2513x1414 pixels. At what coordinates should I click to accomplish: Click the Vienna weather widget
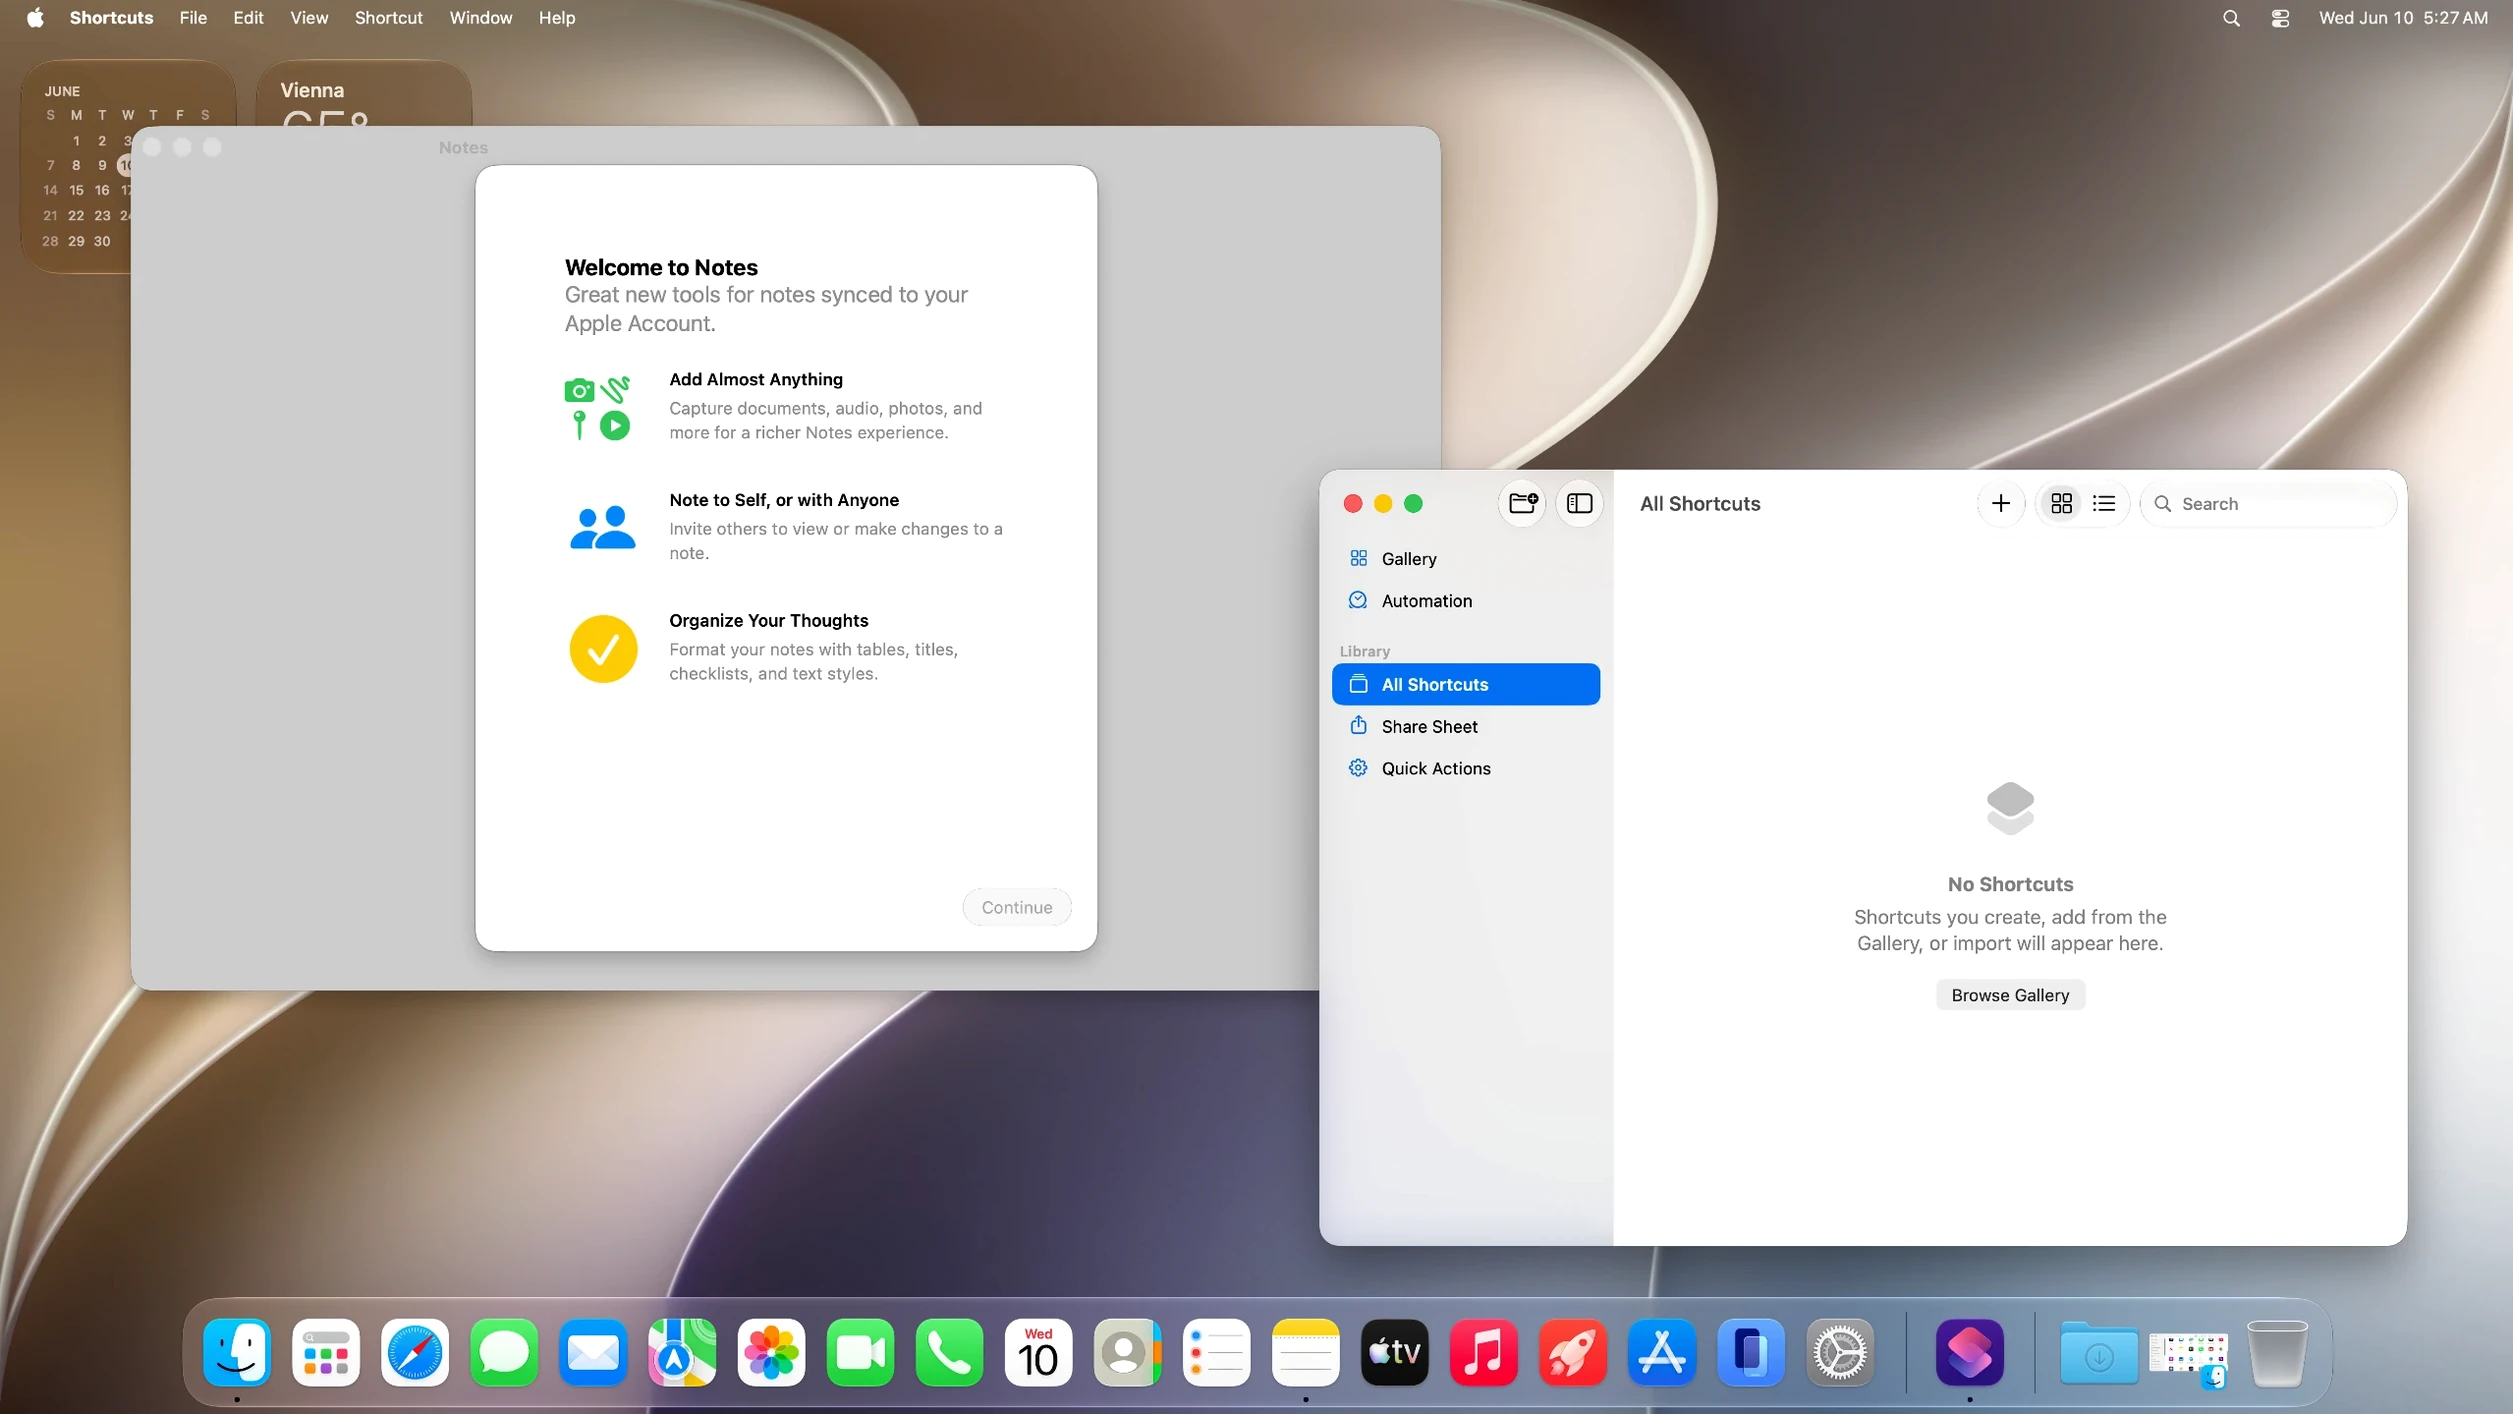pos(363,93)
